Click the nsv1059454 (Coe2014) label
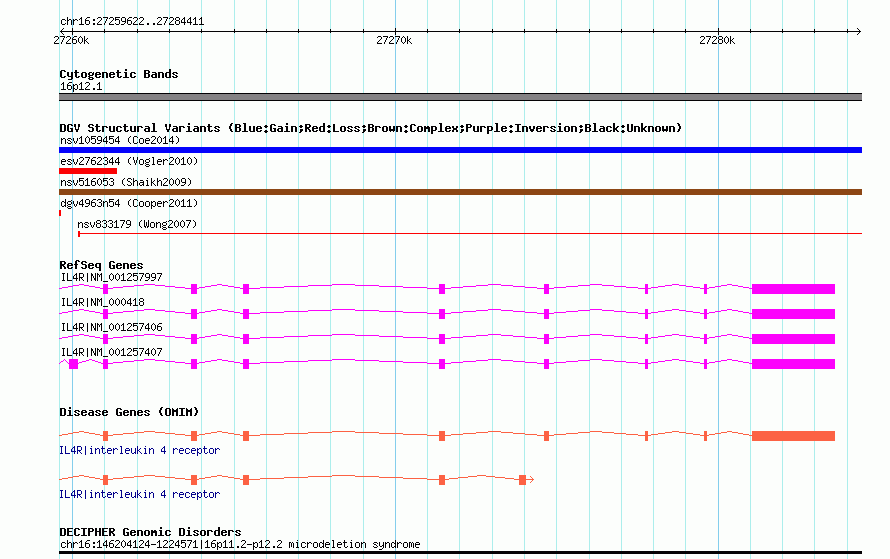 120,140
